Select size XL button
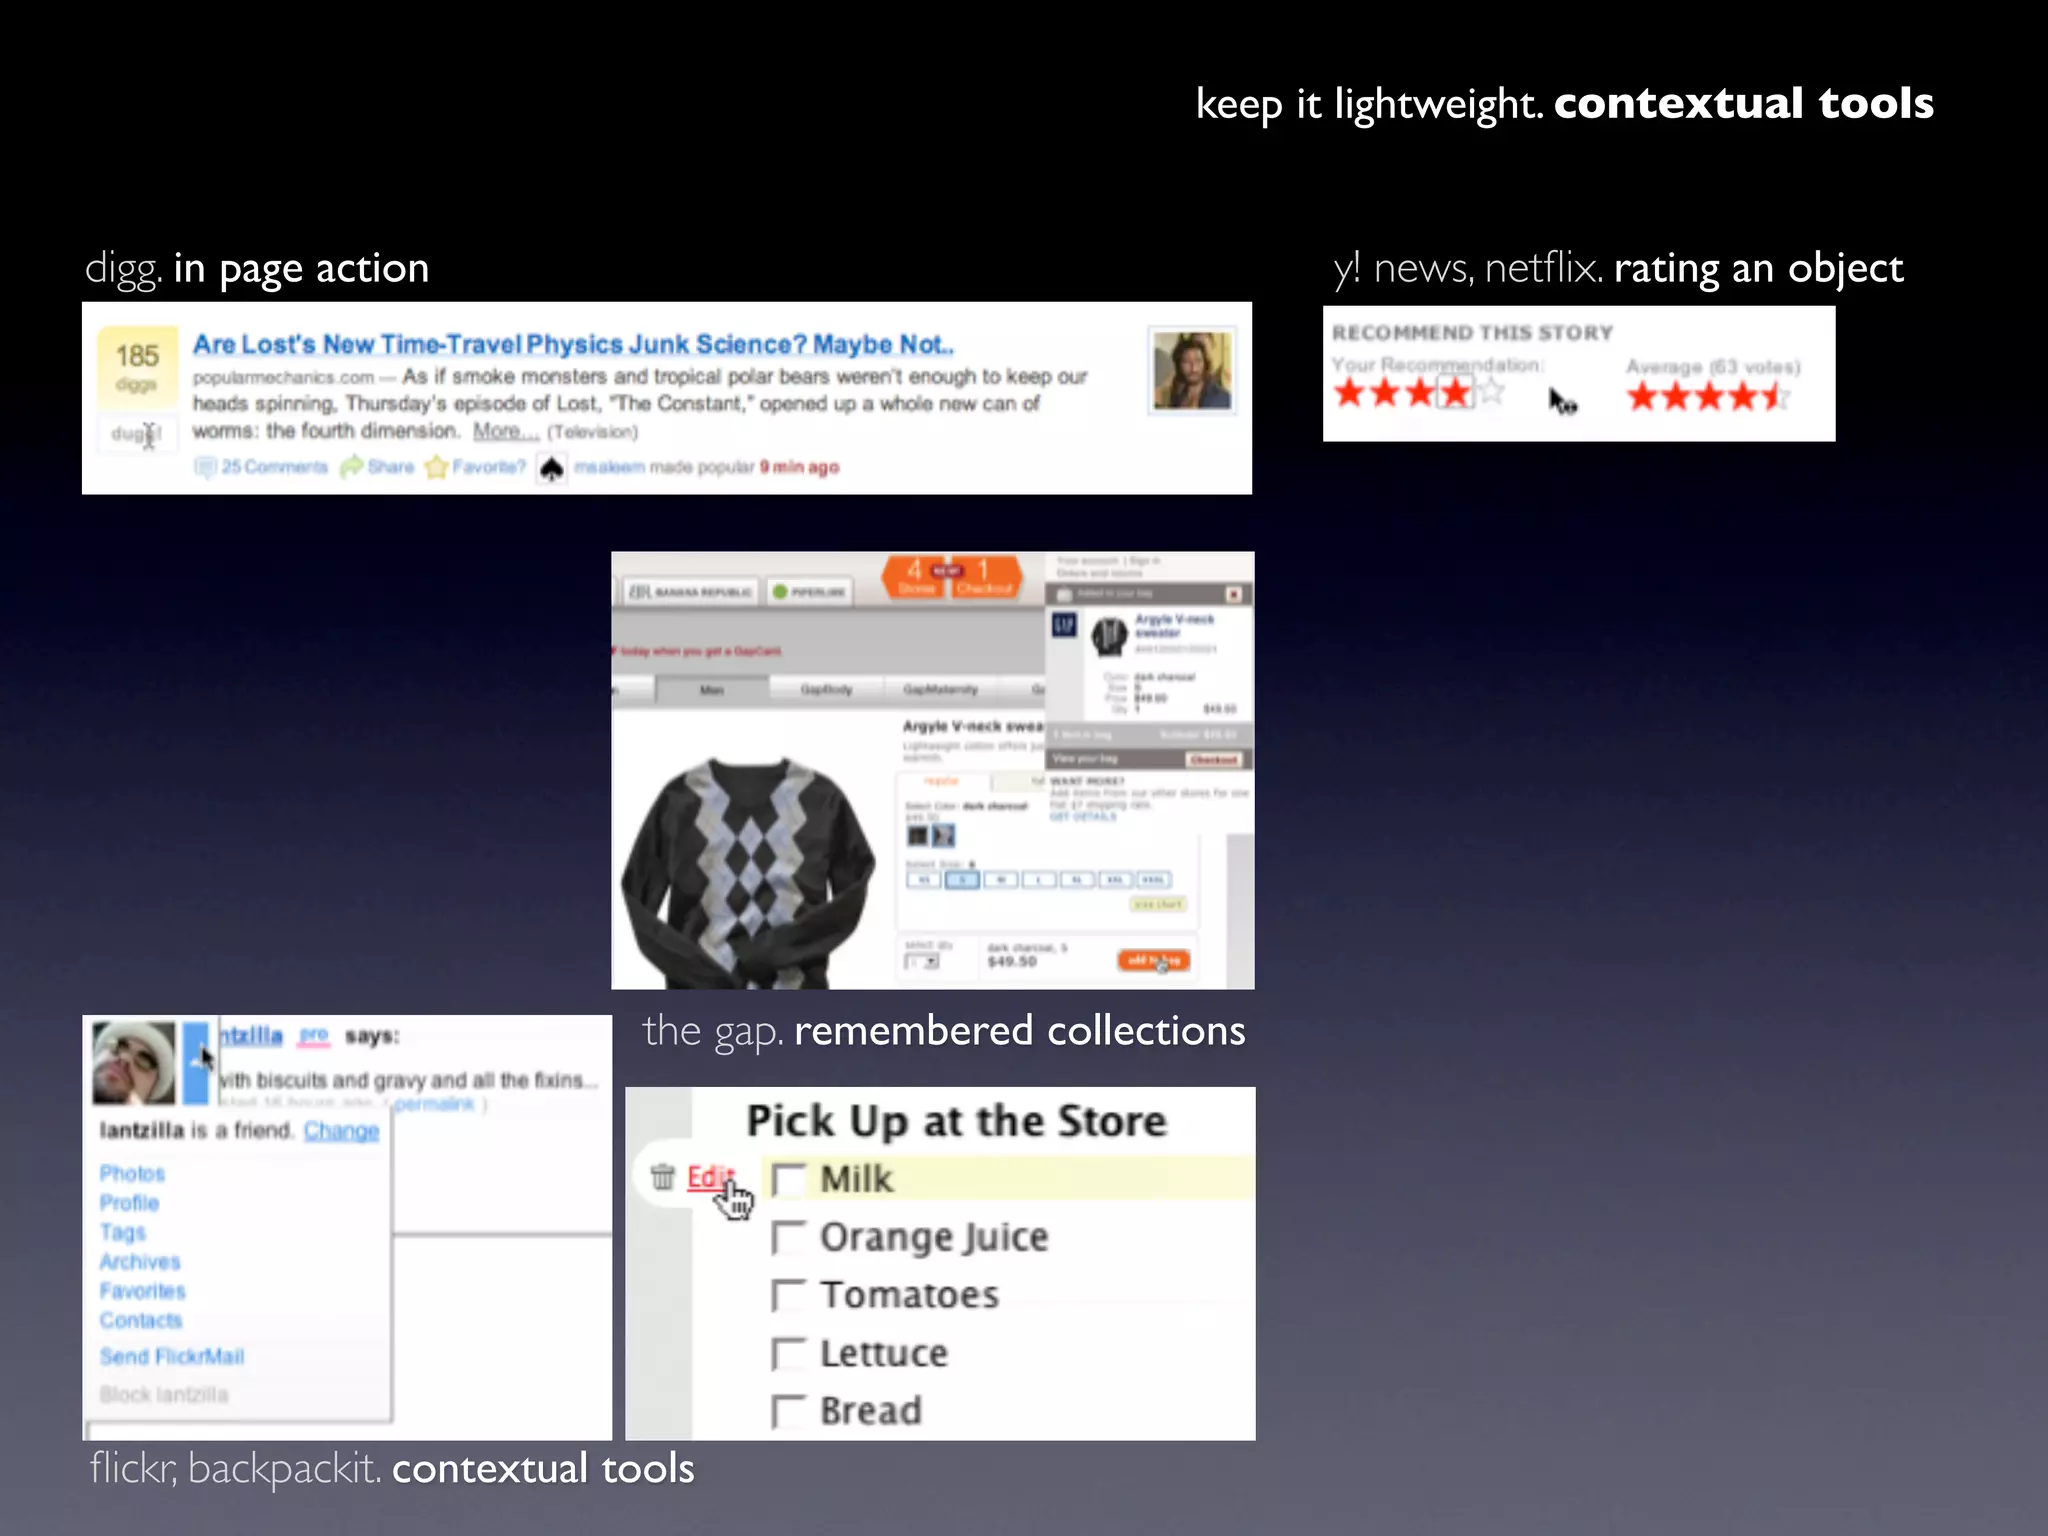This screenshot has height=1536, width=2048. pos(1077,880)
